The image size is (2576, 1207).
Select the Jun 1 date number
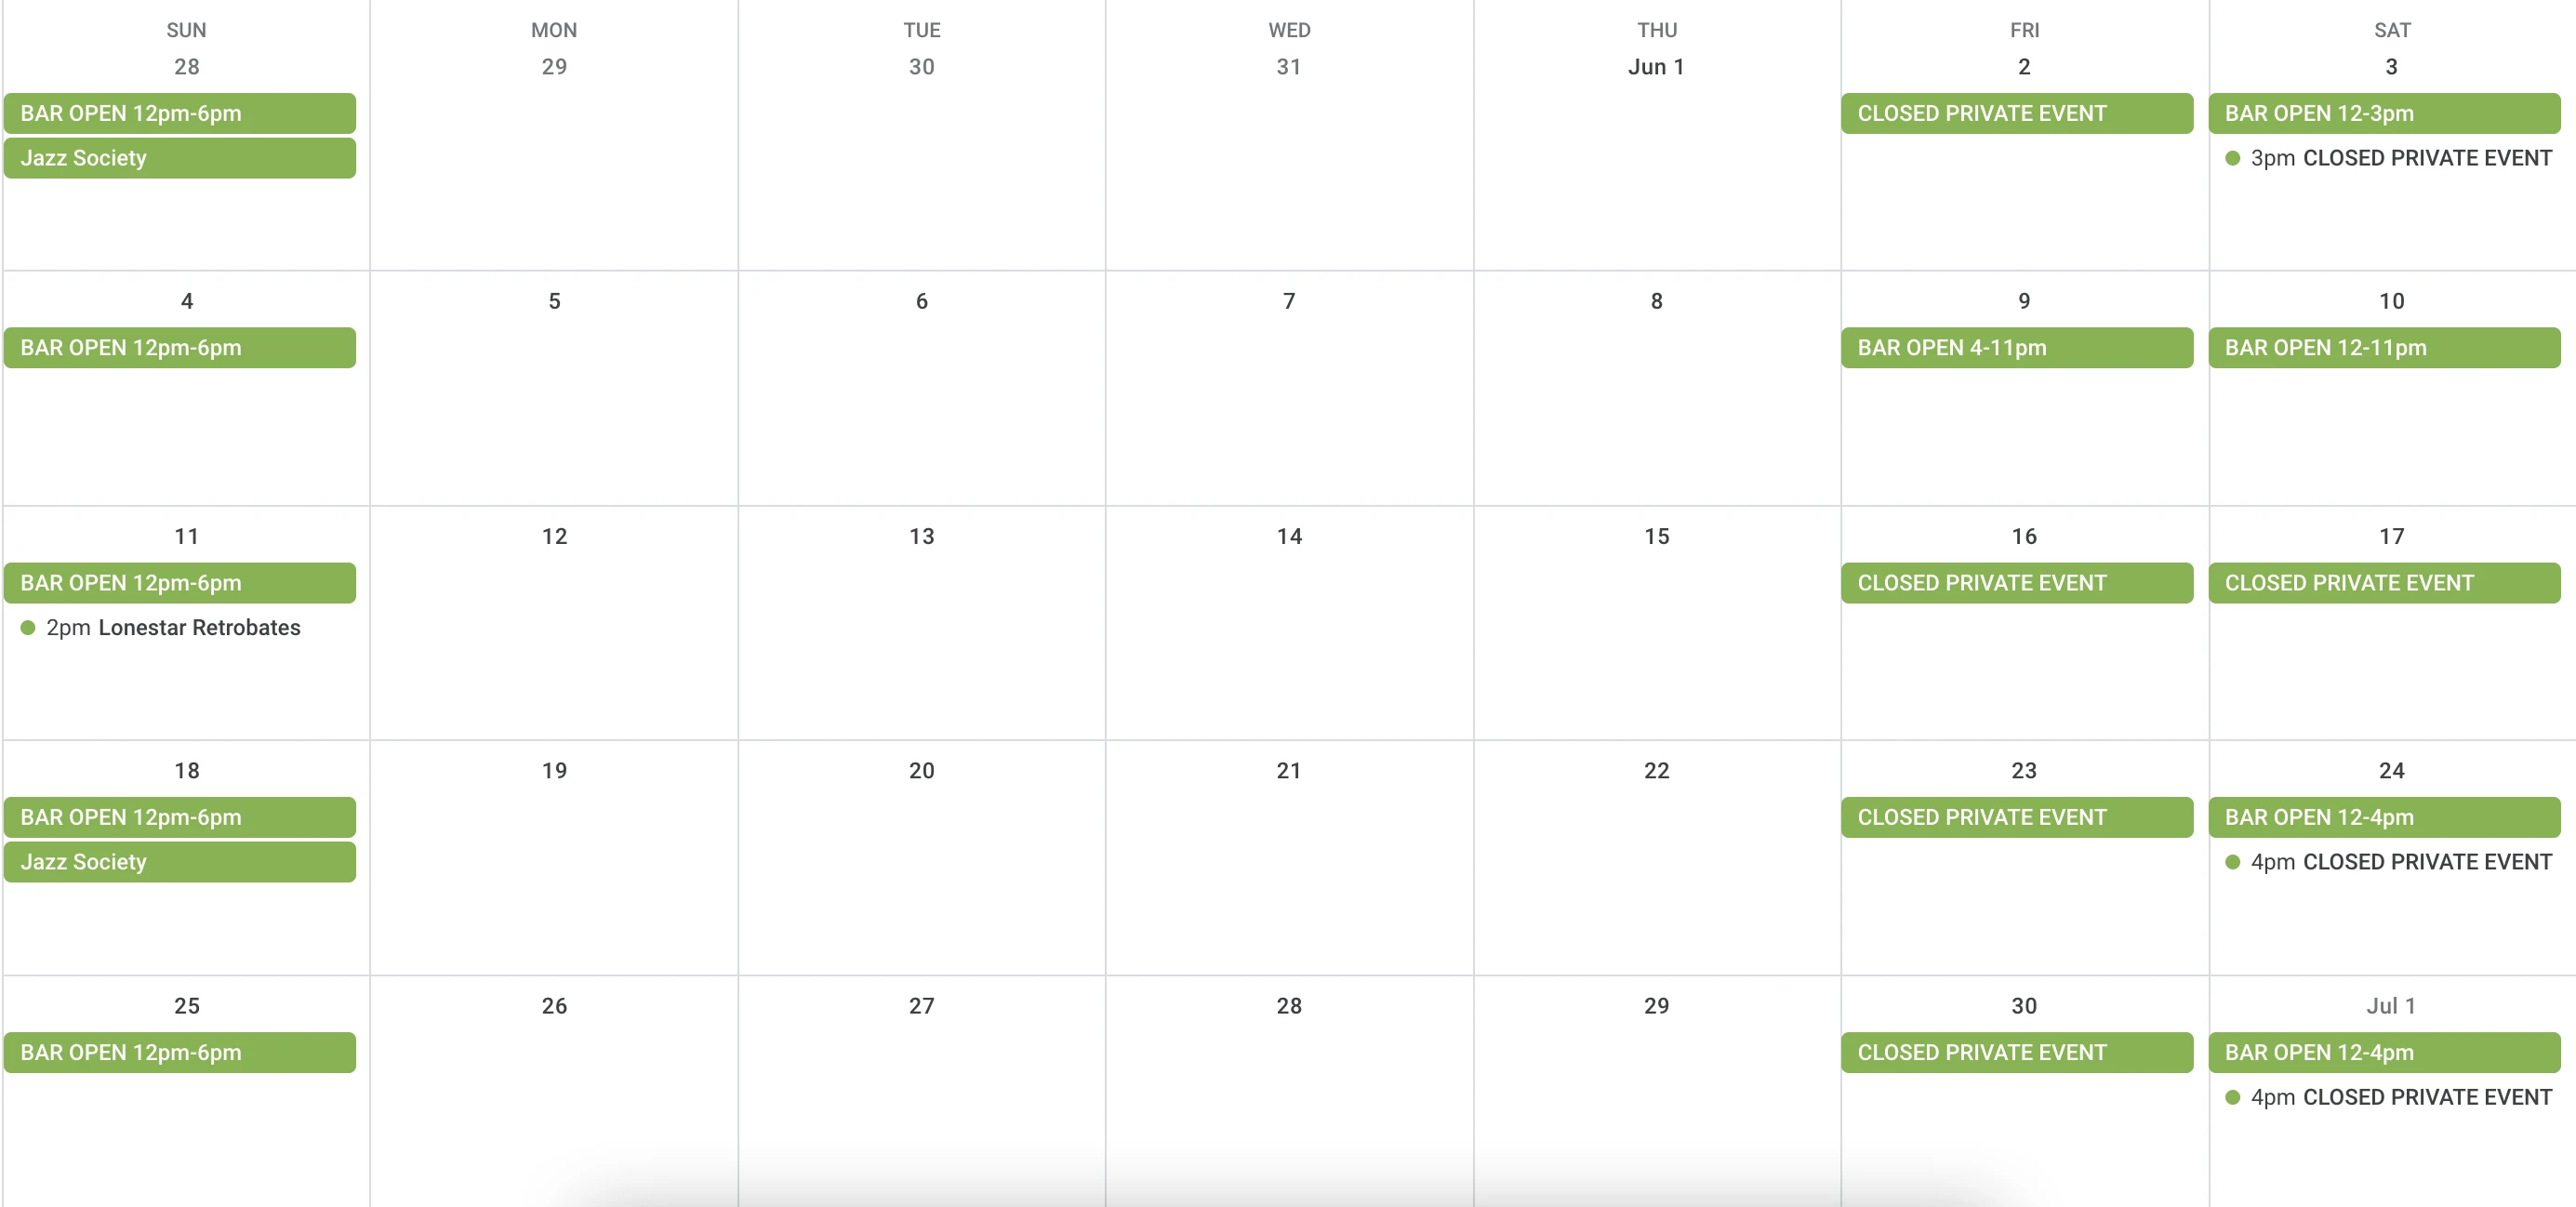[x=1656, y=67]
